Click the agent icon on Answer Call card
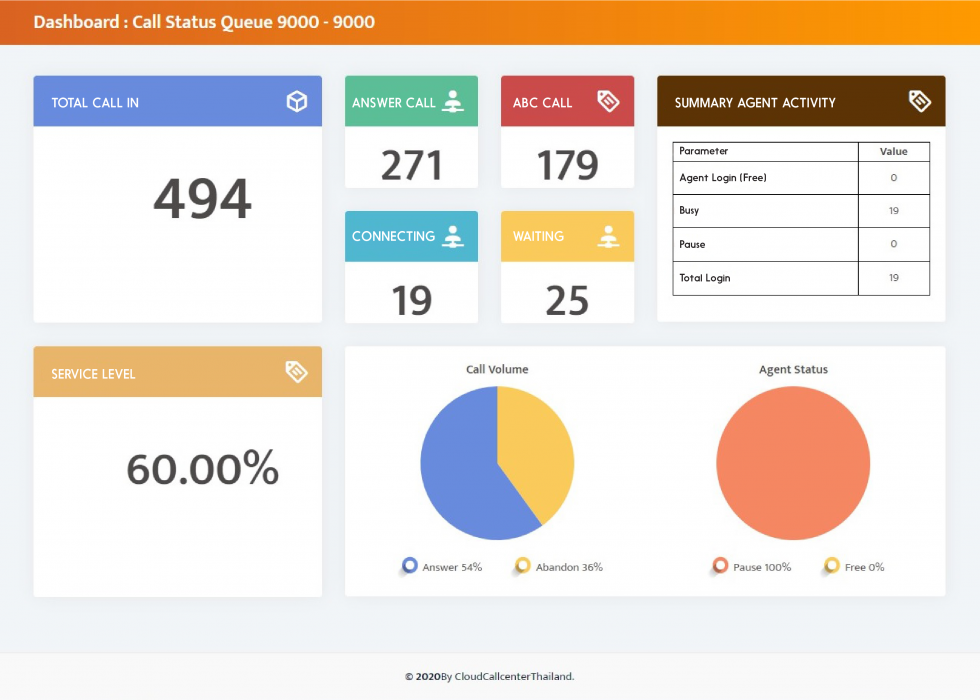This screenshot has height=700, width=980. pos(453,101)
